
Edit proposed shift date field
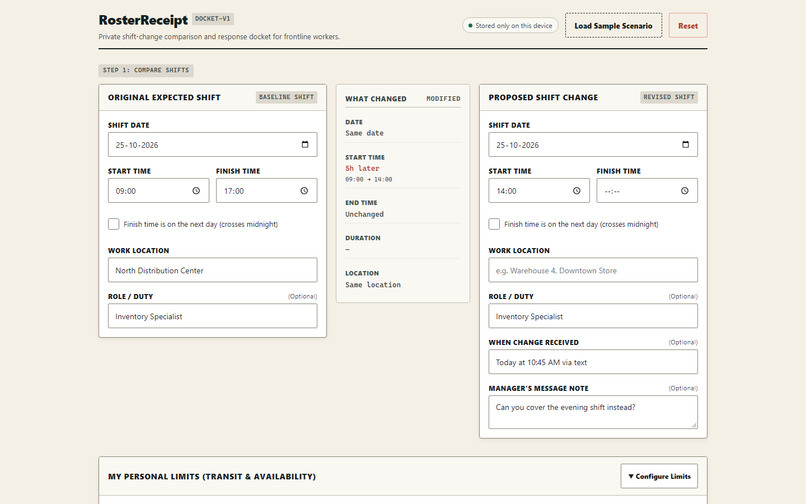pos(593,145)
